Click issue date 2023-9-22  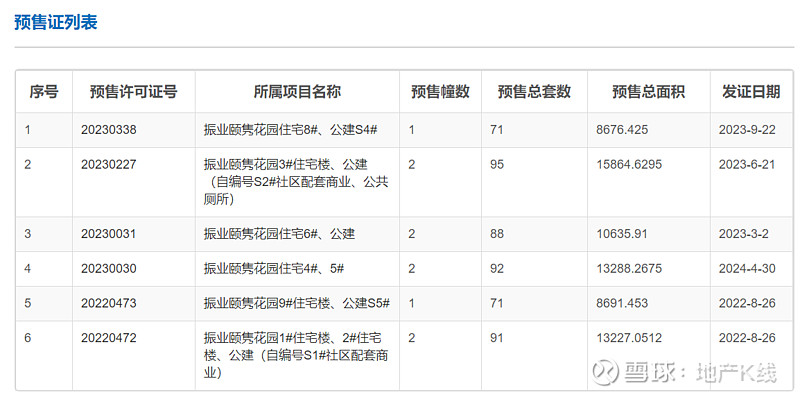(x=747, y=130)
